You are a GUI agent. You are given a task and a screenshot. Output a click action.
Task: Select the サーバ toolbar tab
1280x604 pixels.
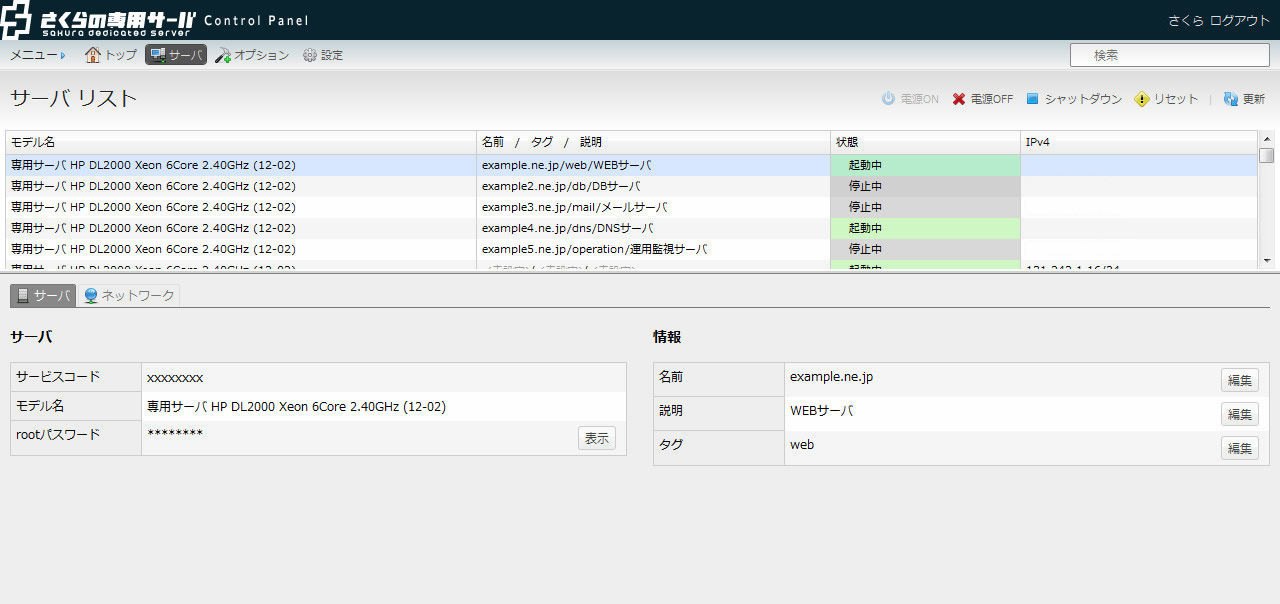(x=176, y=55)
